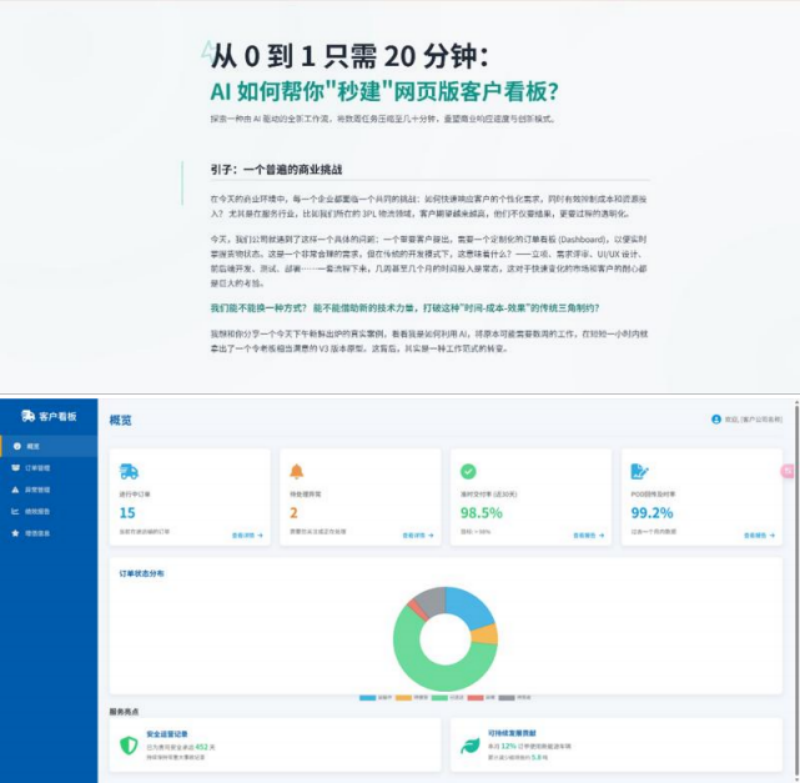Click the star icon for 增值服务

(x=13, y=533)
